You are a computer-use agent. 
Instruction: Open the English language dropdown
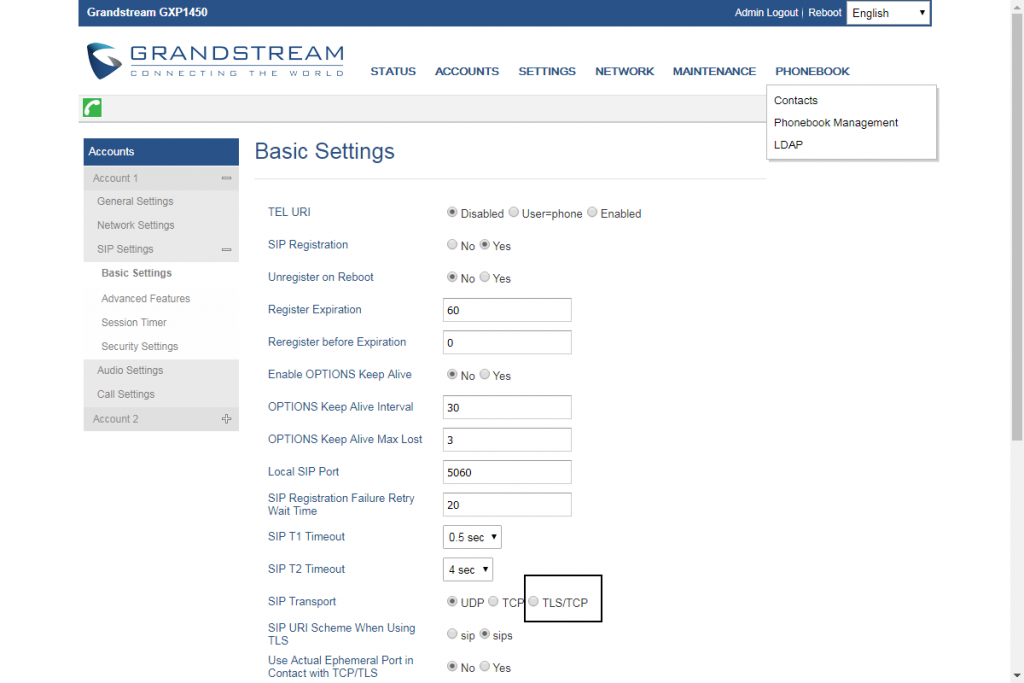pyautogui.click(x=888, y=13)
